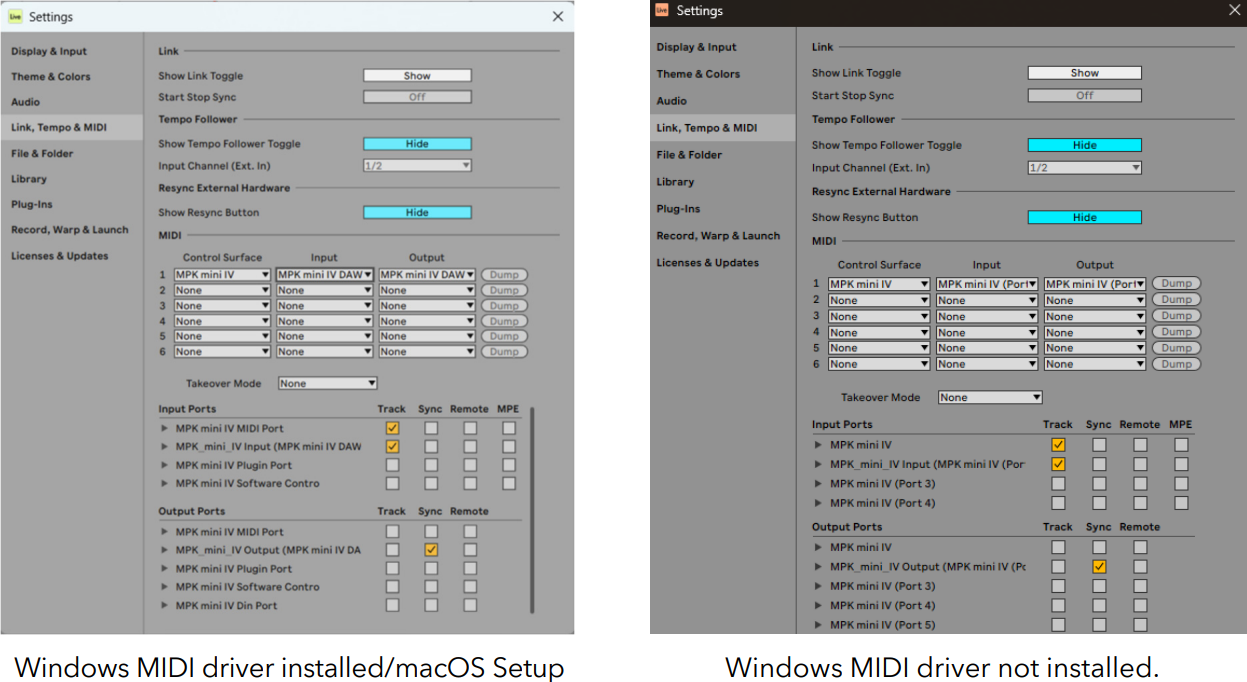Enable MPE for MPK mini IV MIDI Port input
The width and height of the screenshot is (1247, 682).
(509, 428)
